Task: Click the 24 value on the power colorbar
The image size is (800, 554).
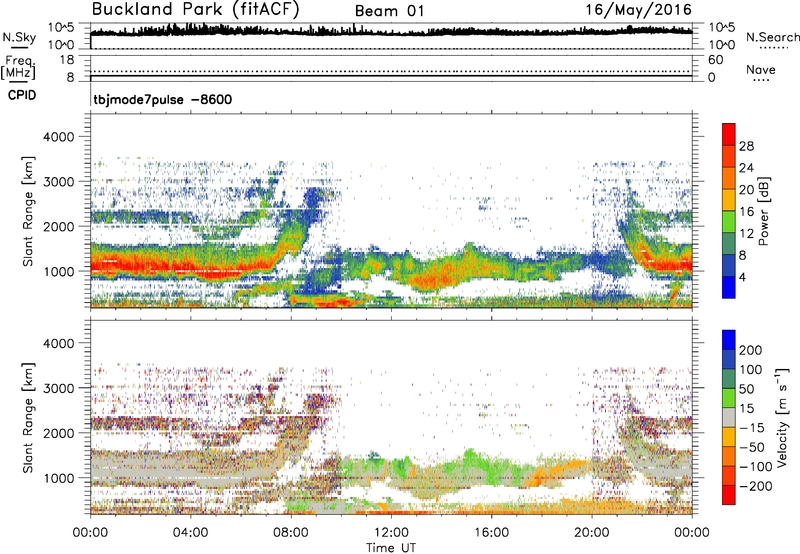Action: [x=746, y=168]
